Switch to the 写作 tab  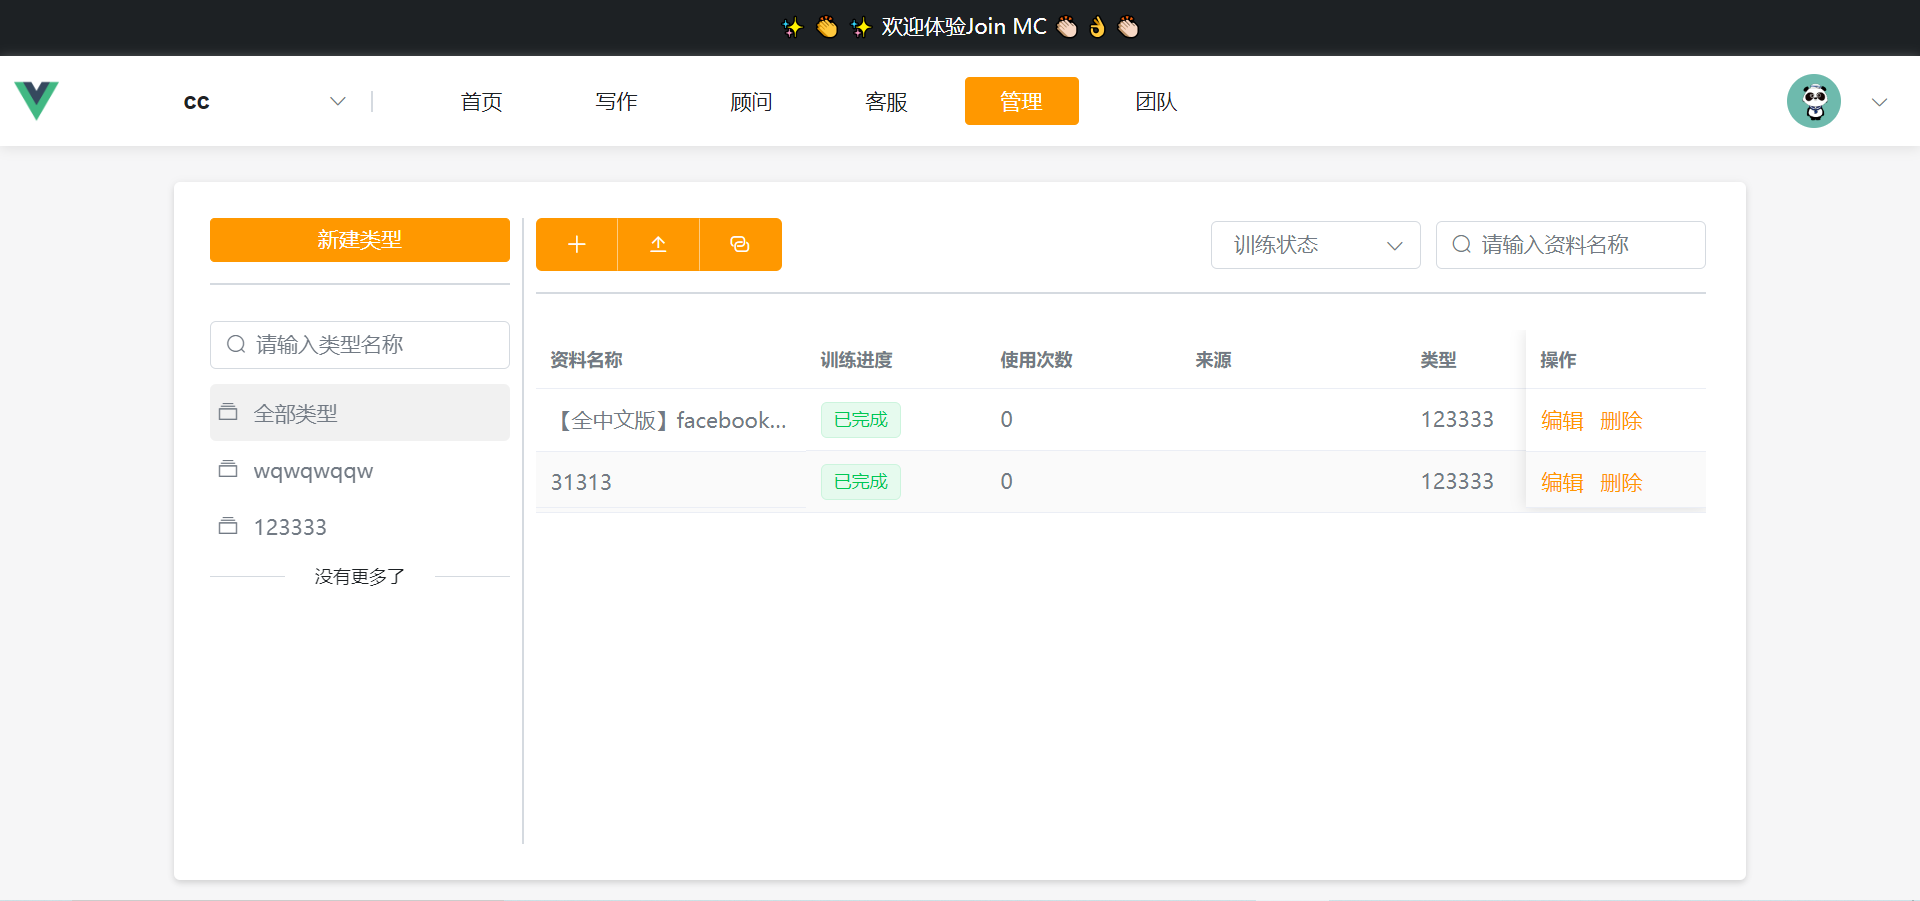coord(616,101)
